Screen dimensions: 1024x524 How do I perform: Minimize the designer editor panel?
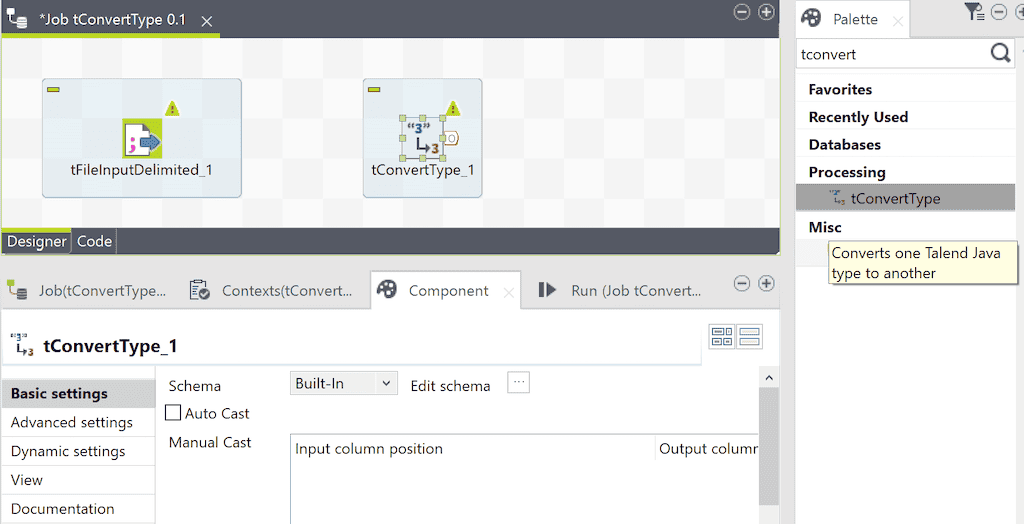point(741,12)
